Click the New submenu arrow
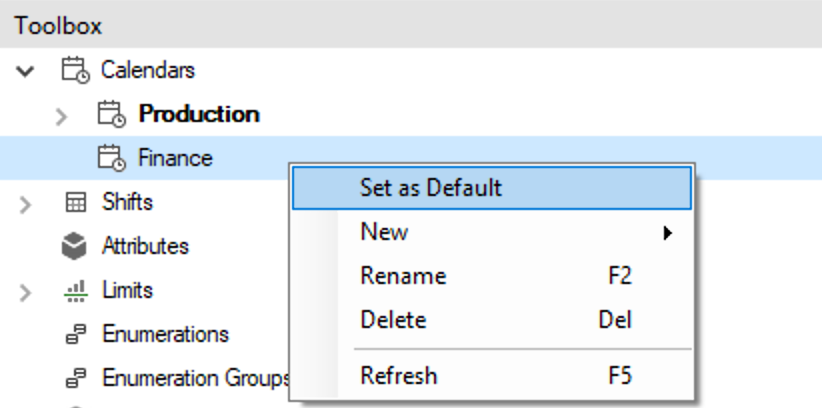This screenshot has height=408, width=822. [x=667, y=233]
